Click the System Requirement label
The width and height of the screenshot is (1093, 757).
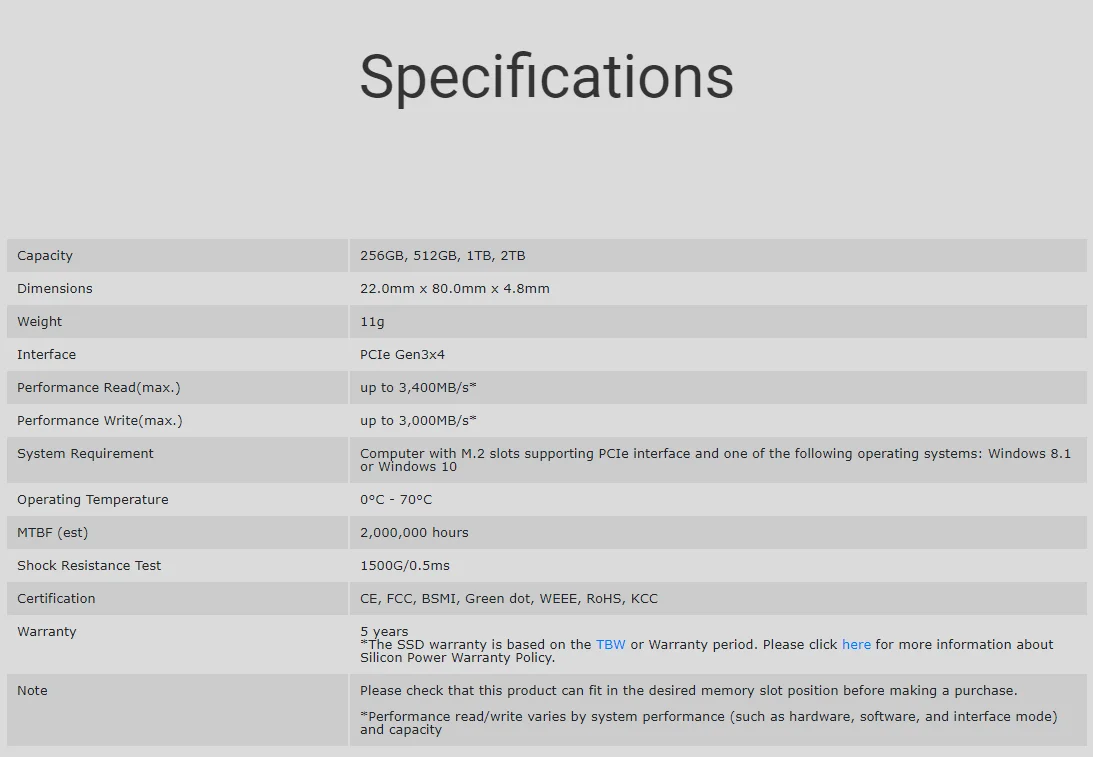(x=85, y=454)
